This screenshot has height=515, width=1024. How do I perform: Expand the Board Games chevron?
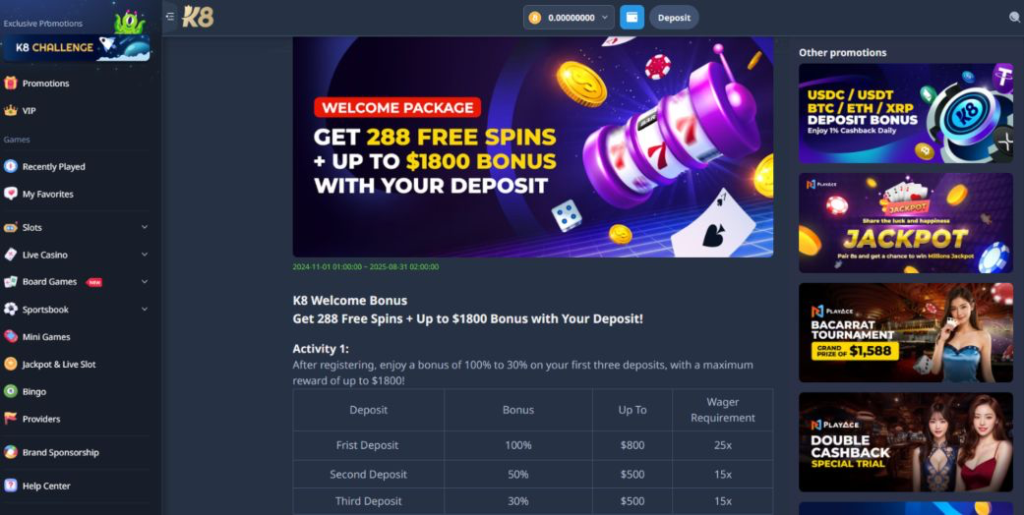(144, 282)
